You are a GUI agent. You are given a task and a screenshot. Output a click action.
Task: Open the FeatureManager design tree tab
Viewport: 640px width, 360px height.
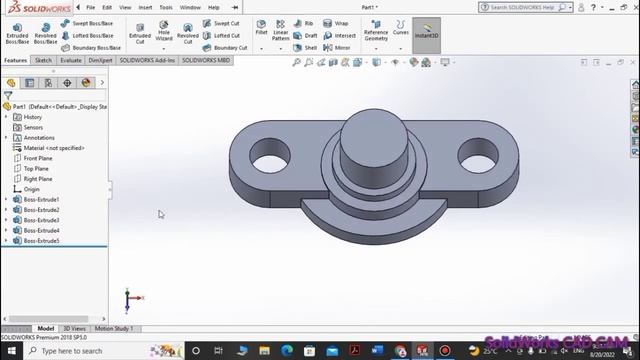(x=11, y=83)
